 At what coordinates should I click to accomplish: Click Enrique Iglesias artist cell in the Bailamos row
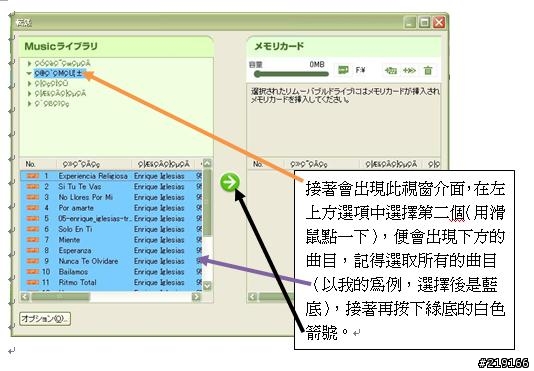pyautogui.click(x=159, y=272)
